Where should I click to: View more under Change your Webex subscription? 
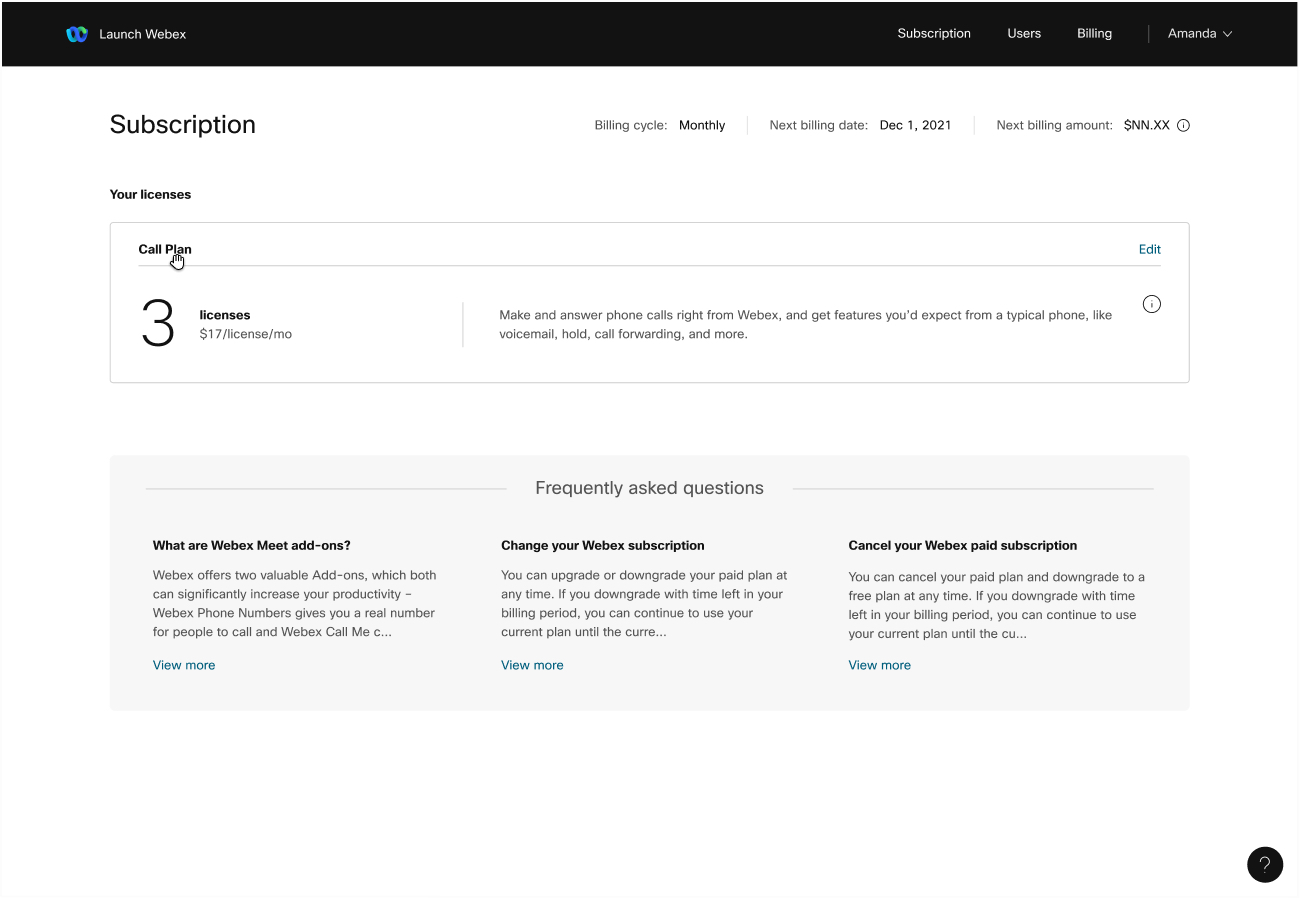[x=532, y=665]
